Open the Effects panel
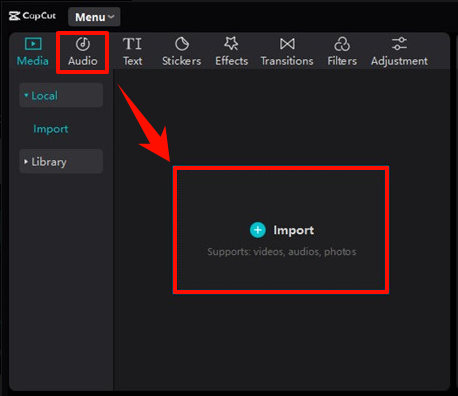This screenshot has height=396, width=458. pos(232,52)
